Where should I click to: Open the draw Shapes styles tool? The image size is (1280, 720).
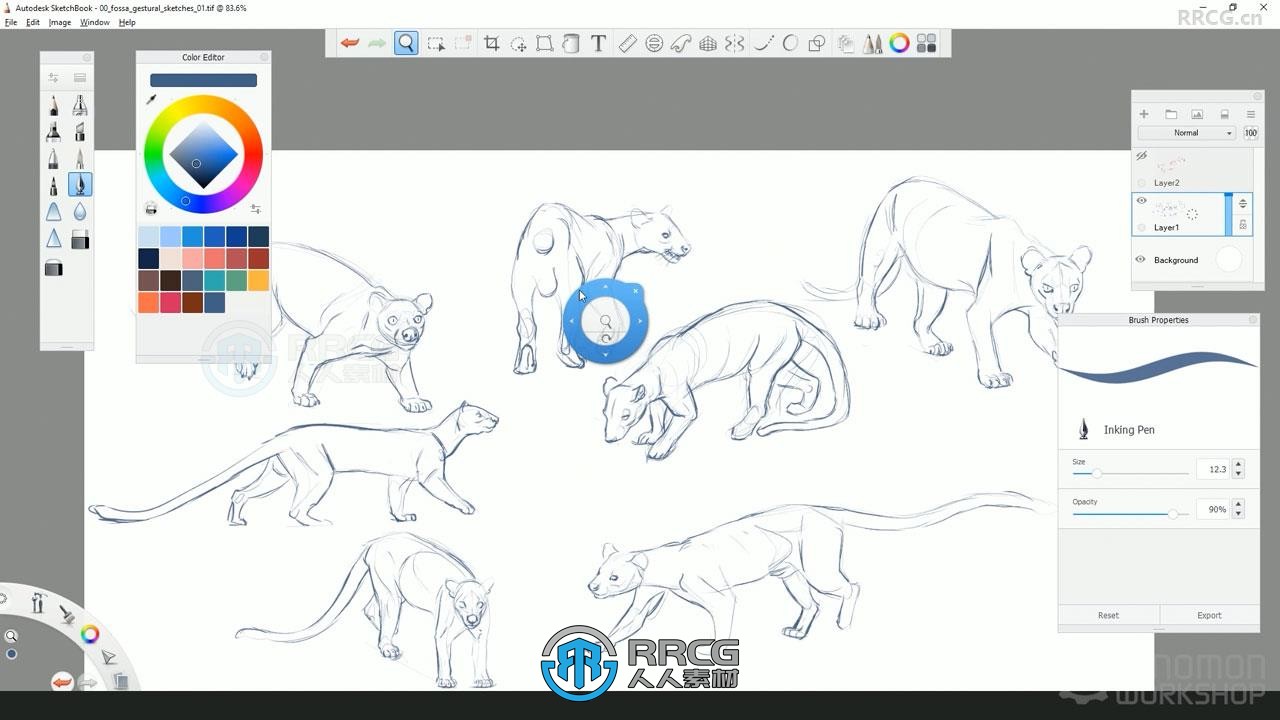point(817,43)
